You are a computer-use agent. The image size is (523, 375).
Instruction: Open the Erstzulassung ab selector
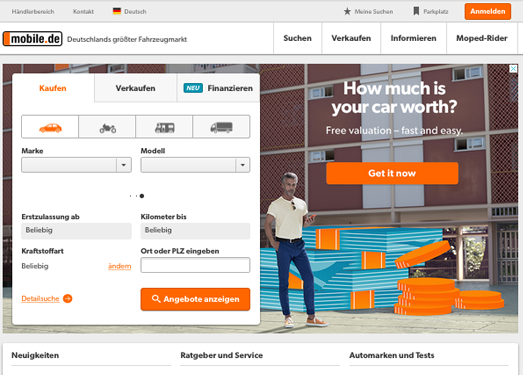tap(76, 231)
